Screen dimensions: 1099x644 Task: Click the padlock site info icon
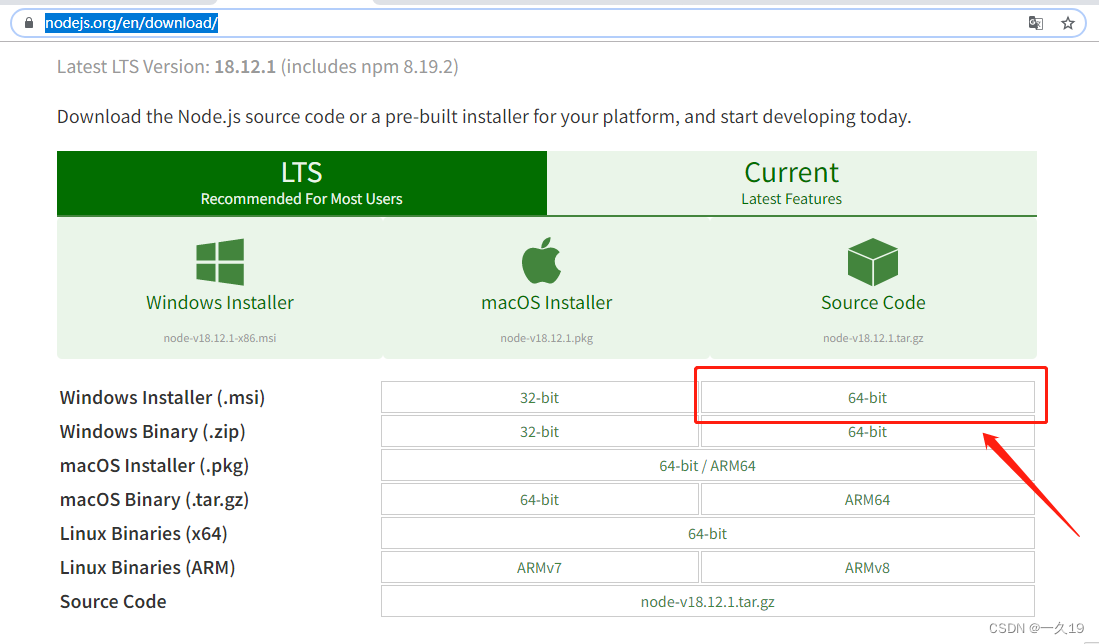tap(29, 23)
